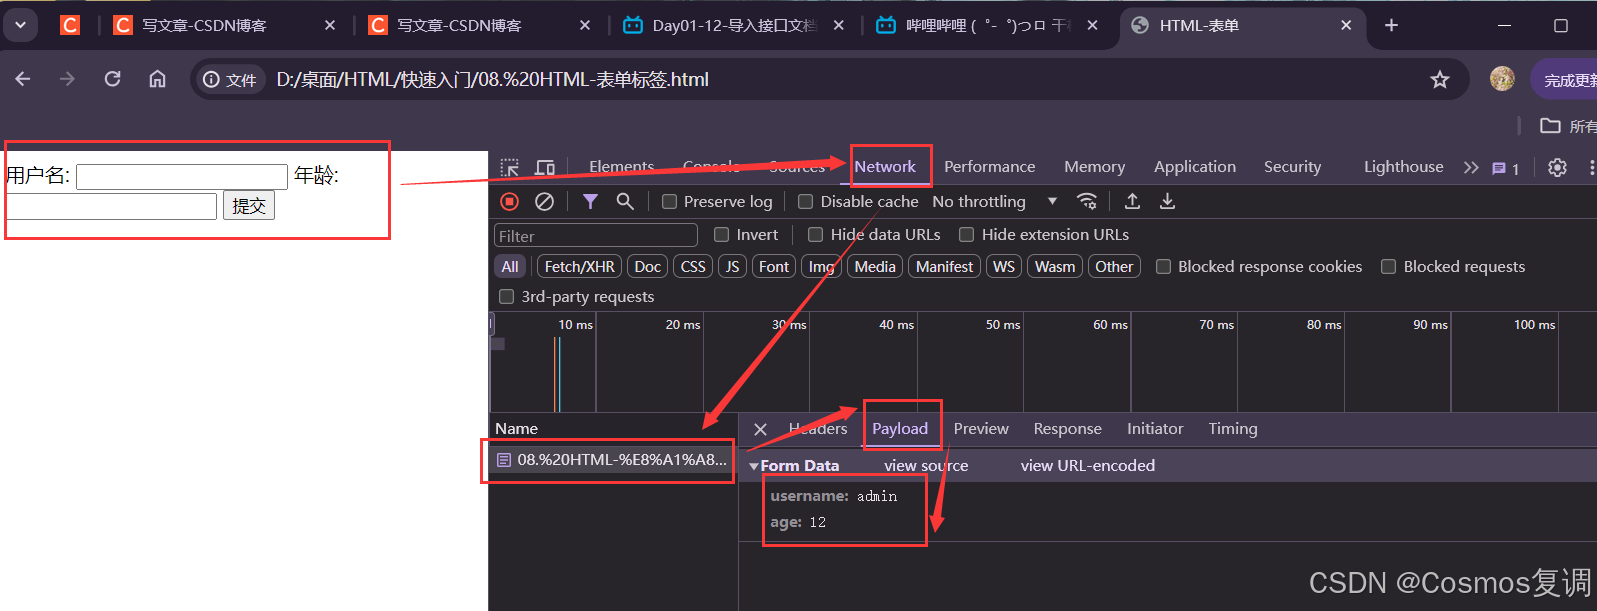
Task: Check Blocked requests option
Action: [1388, 266]
